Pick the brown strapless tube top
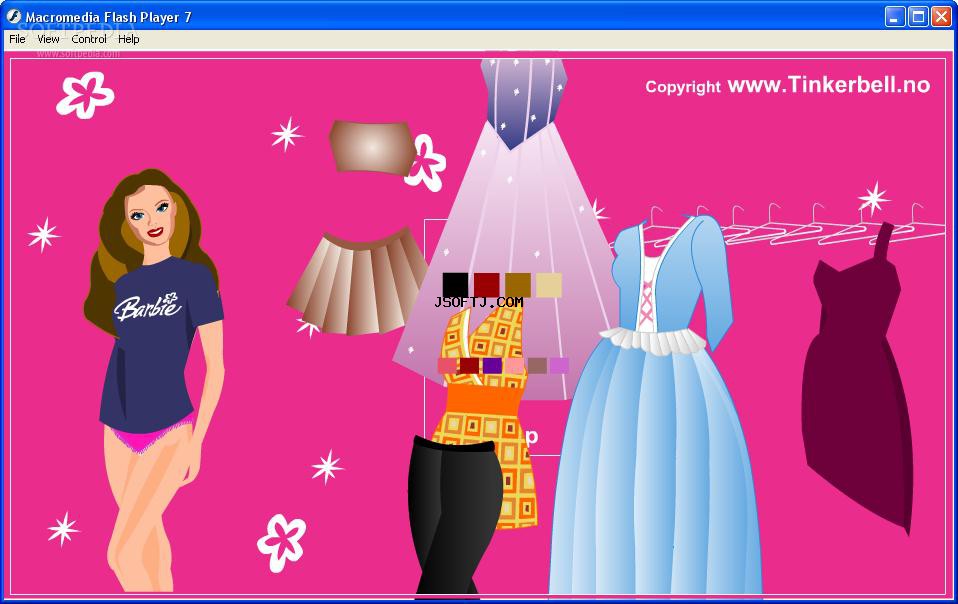This screenshot has height=604, width=958. pyautogui.click(x=371, y=147)
